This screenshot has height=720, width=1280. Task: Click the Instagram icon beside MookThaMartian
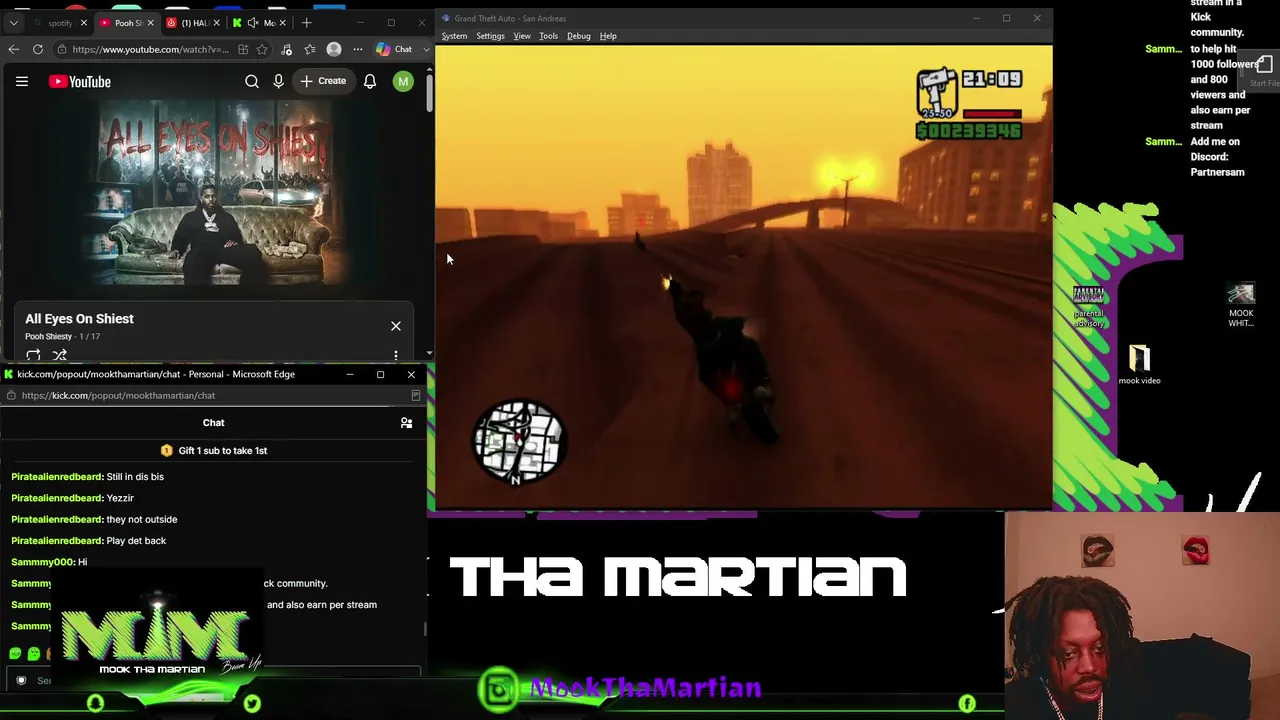498,688
